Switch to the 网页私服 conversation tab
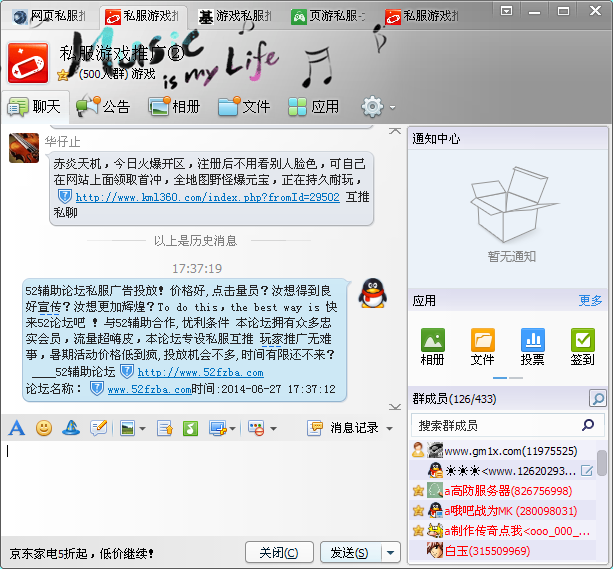The width and height of the screenshot is (613, 569). 49,16
